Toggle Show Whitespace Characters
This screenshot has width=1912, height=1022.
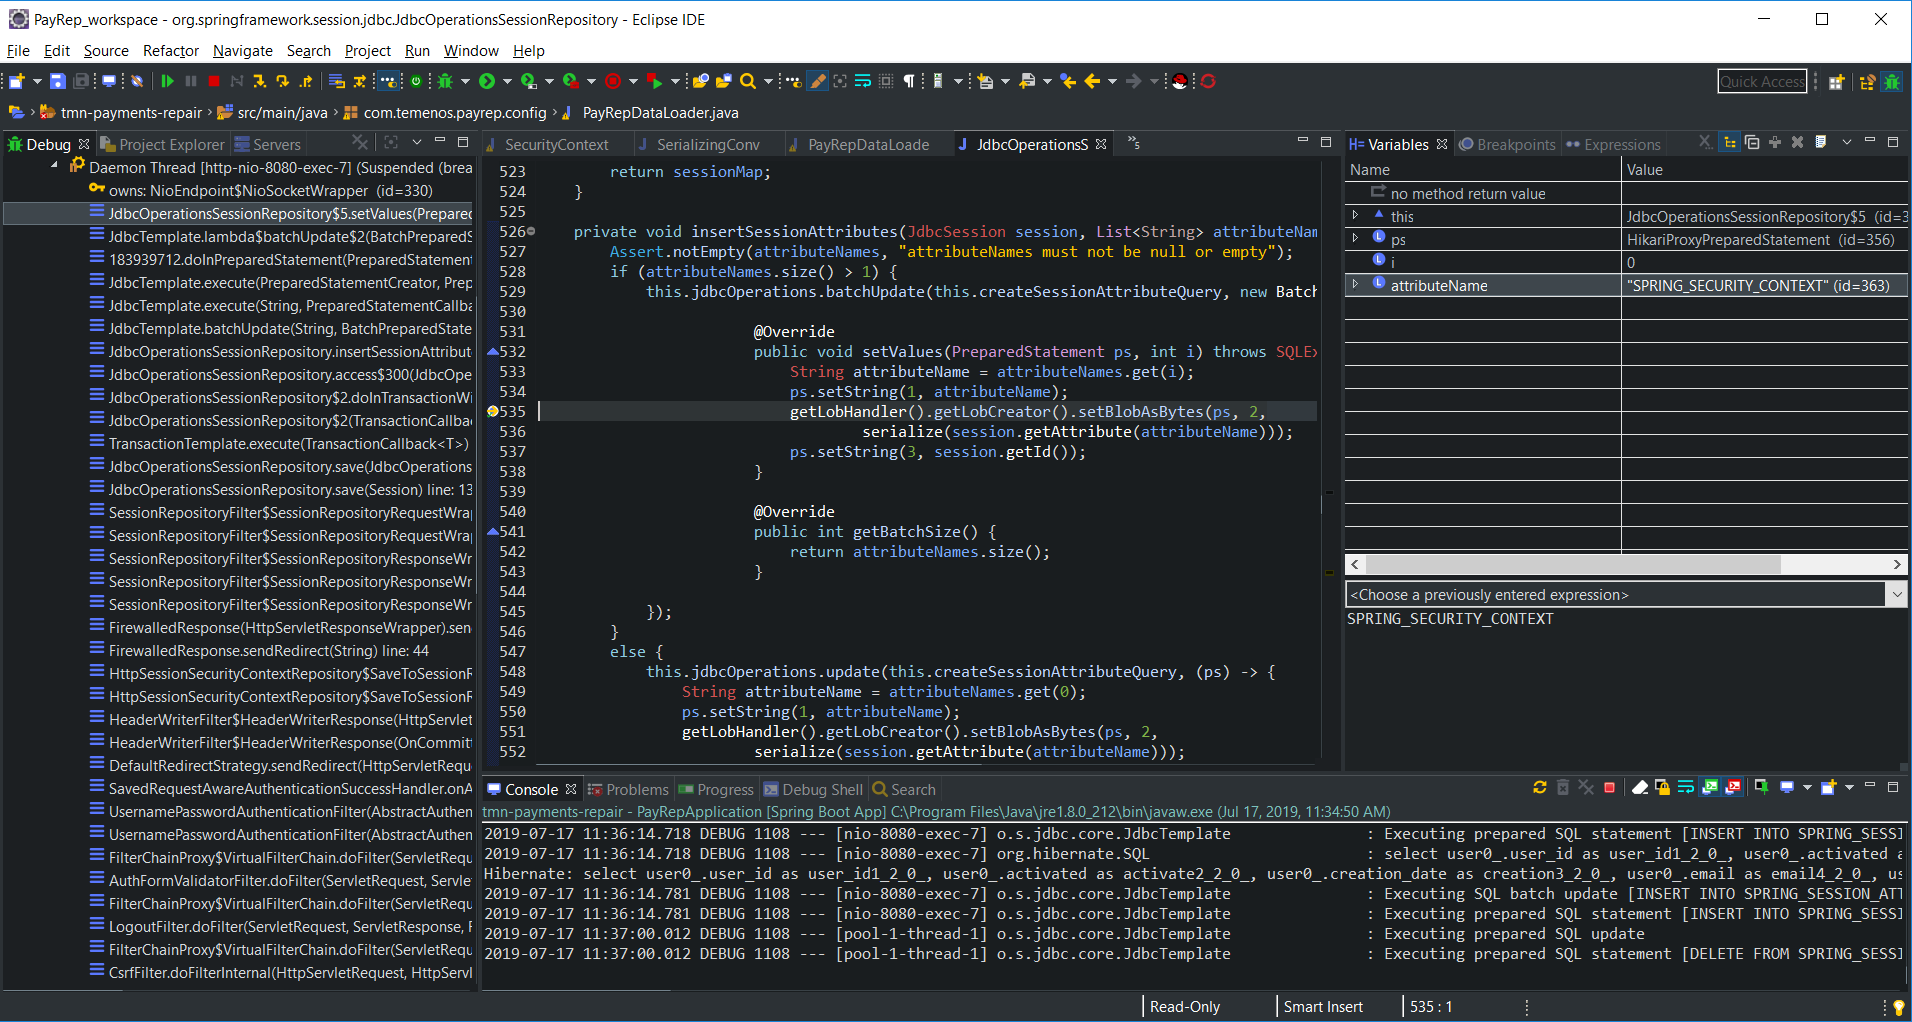(909, 82)
